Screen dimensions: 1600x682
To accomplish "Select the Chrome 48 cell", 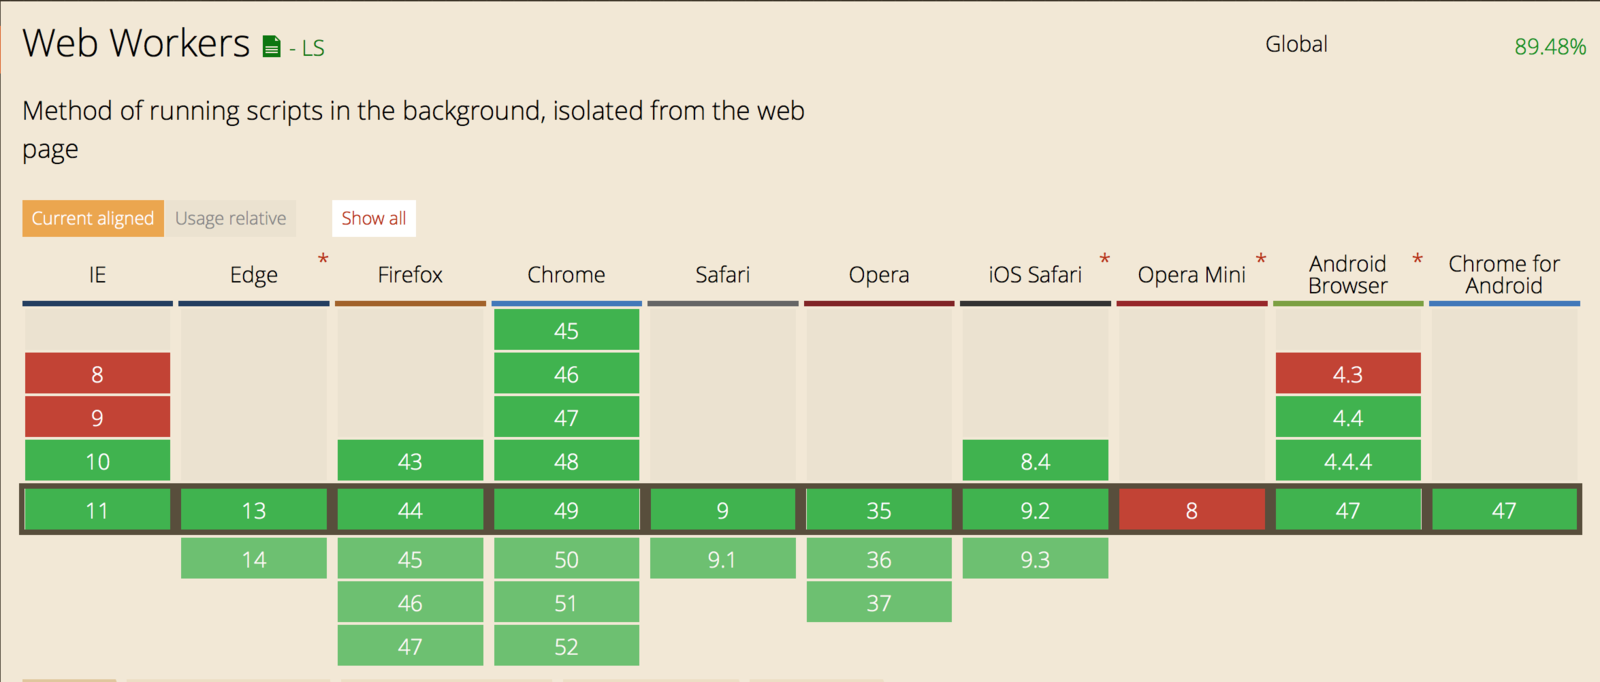I will click(566, 461).
